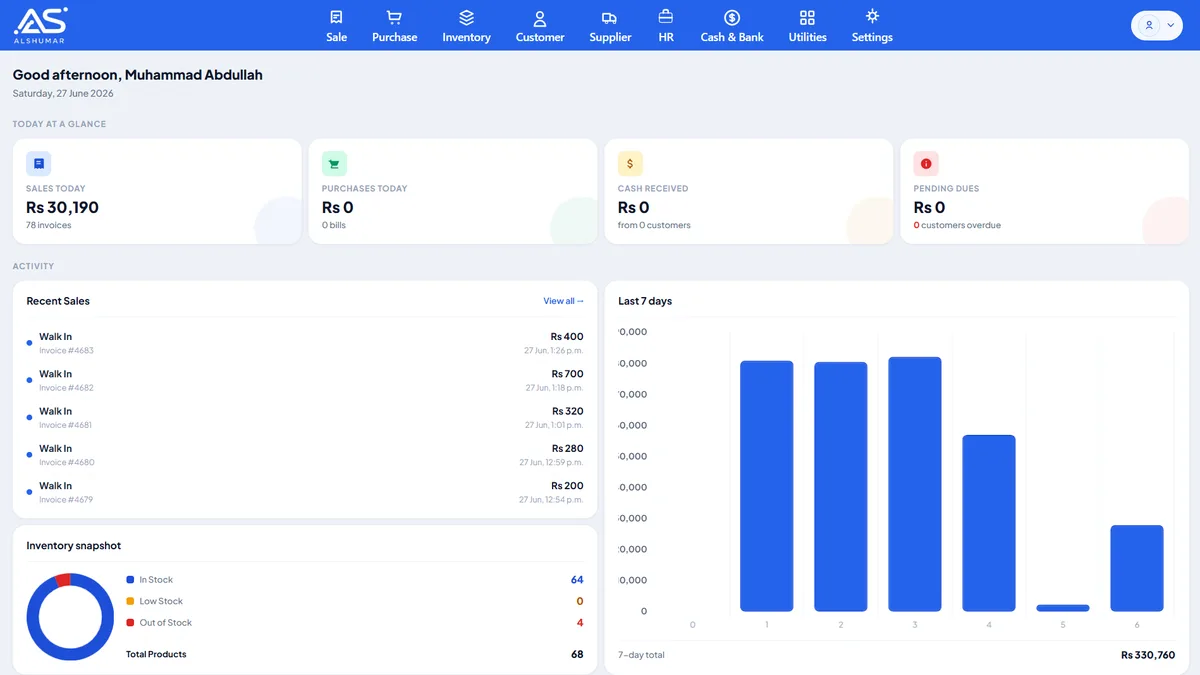Click the chart bar for day 4
This screenshot has height=675, width=1200.
(989, 523)
